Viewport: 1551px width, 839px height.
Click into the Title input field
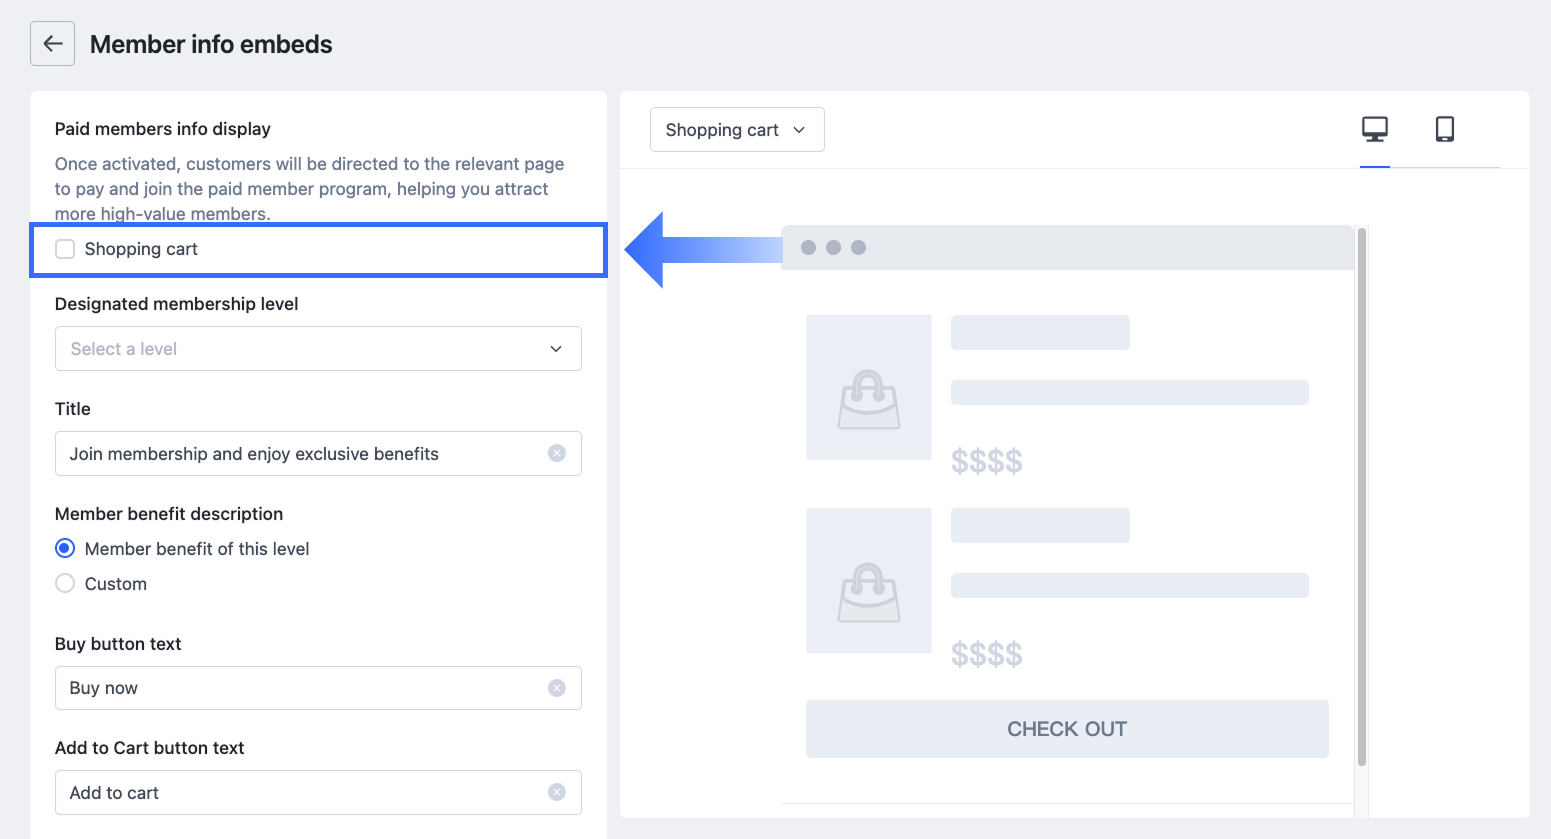point(300,454)
